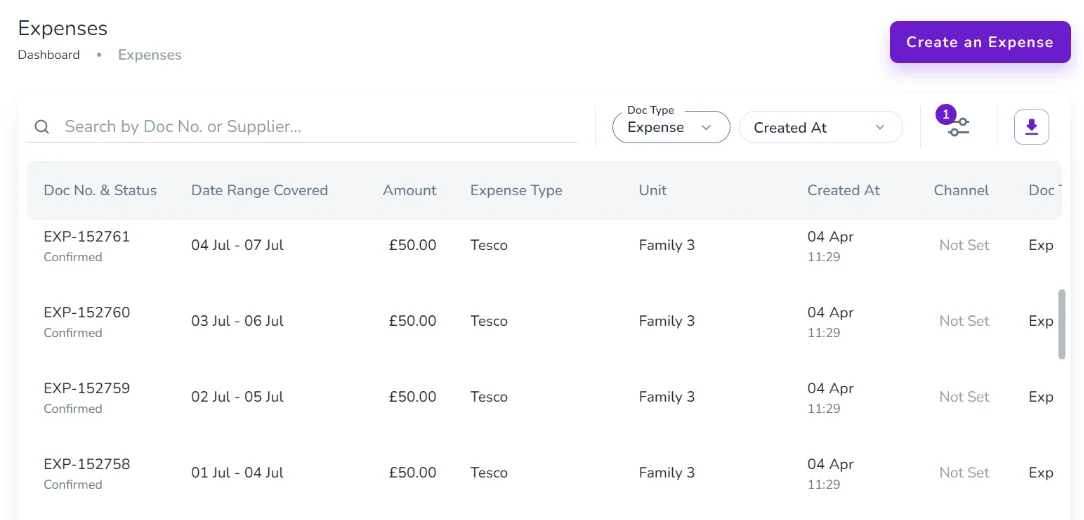Screen dimensions: 1084x520
Task: Click the search magnifier icon
Action: [42, 127]
